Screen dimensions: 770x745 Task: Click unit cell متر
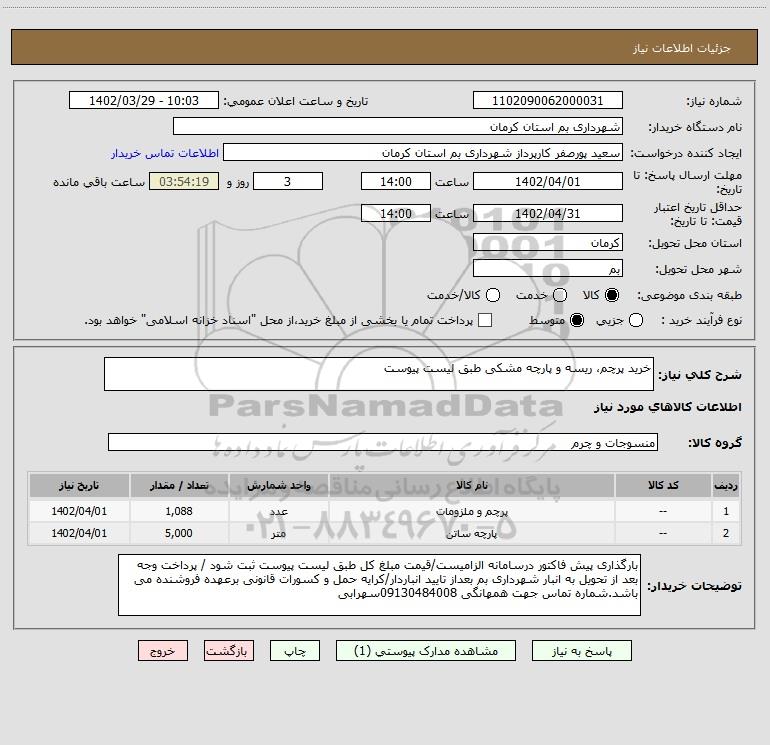click(278, 533)
